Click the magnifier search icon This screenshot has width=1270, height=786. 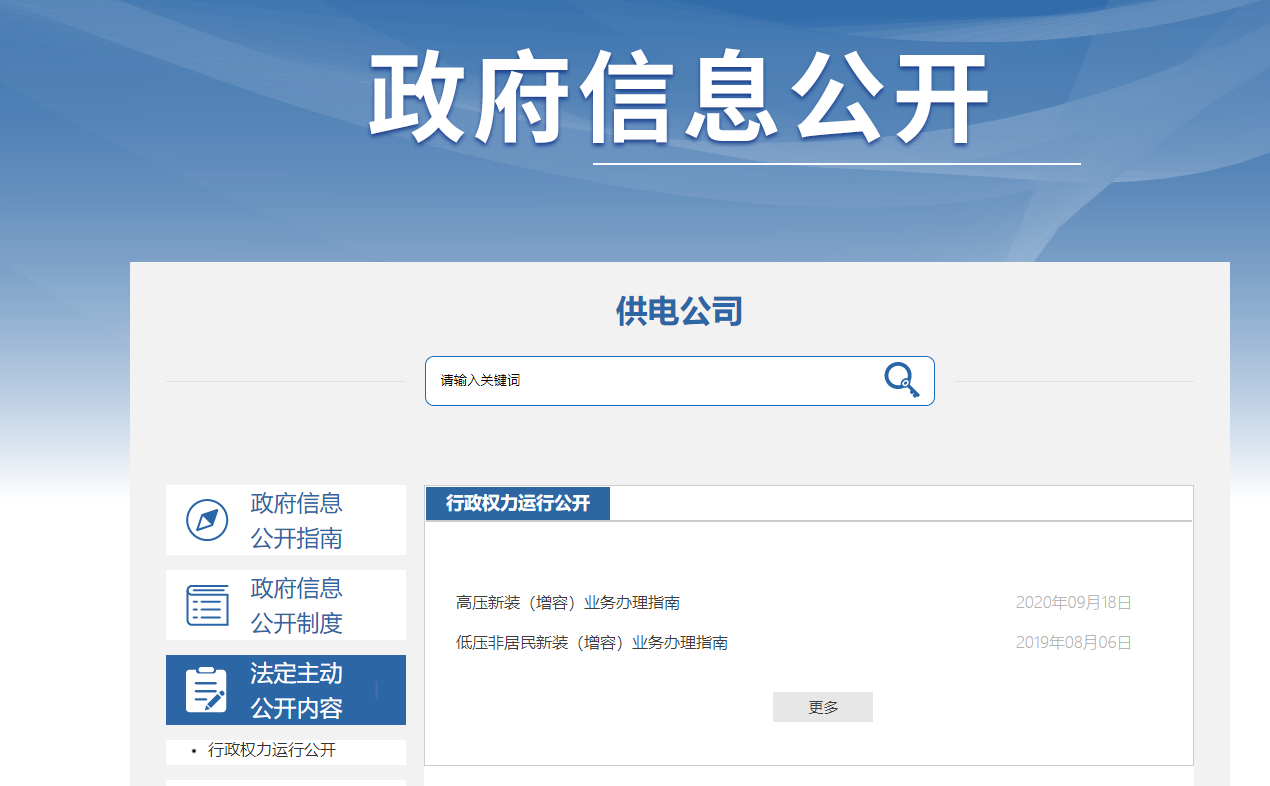(901, 381)
